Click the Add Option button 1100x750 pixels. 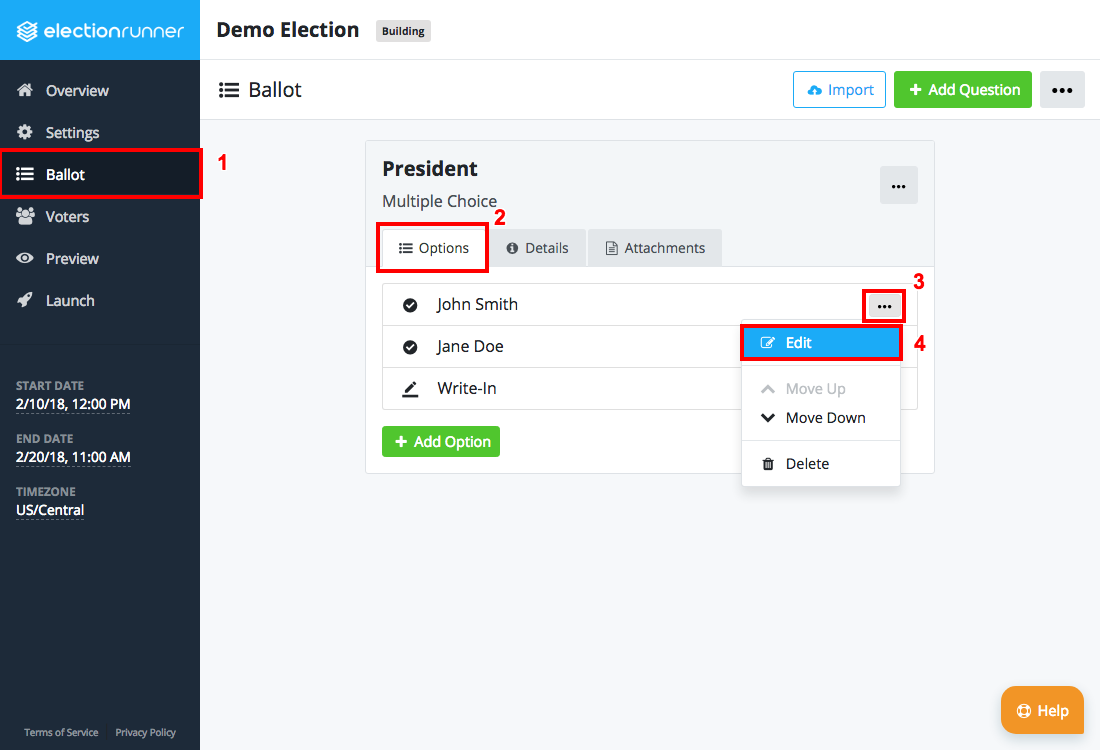(441, 441)
